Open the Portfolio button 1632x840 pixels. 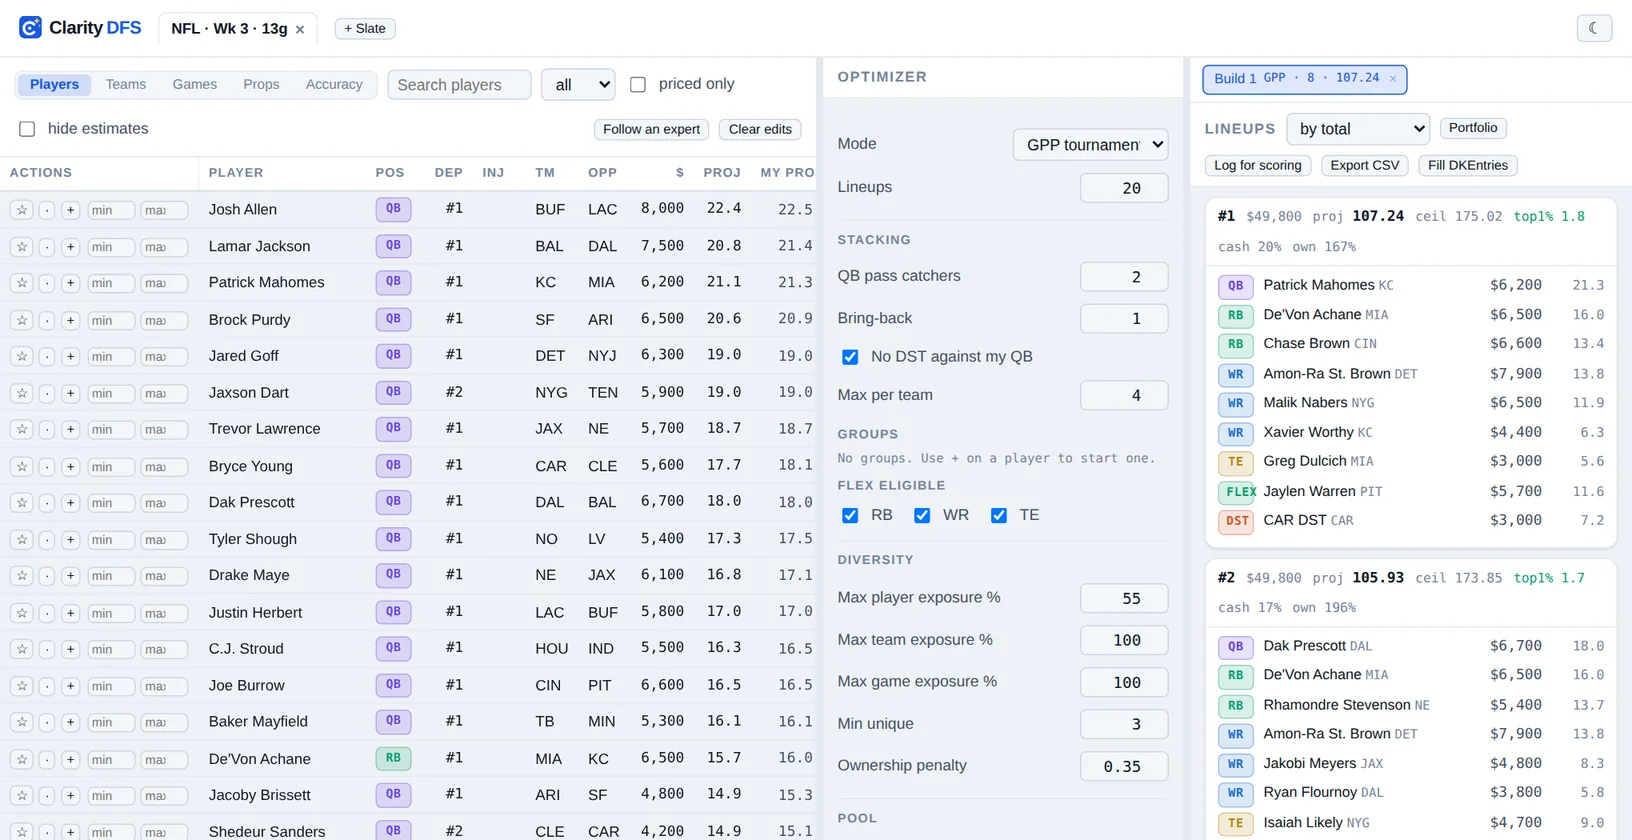[1473, 128]
